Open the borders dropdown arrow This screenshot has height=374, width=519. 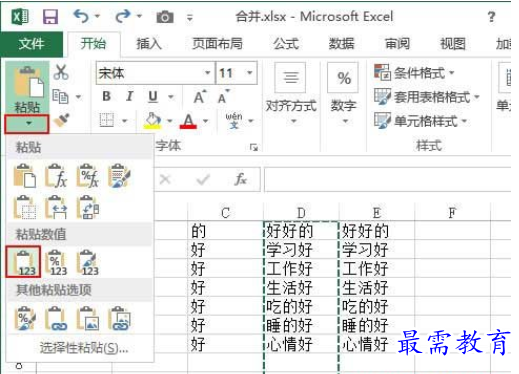(x=125, y=121)
